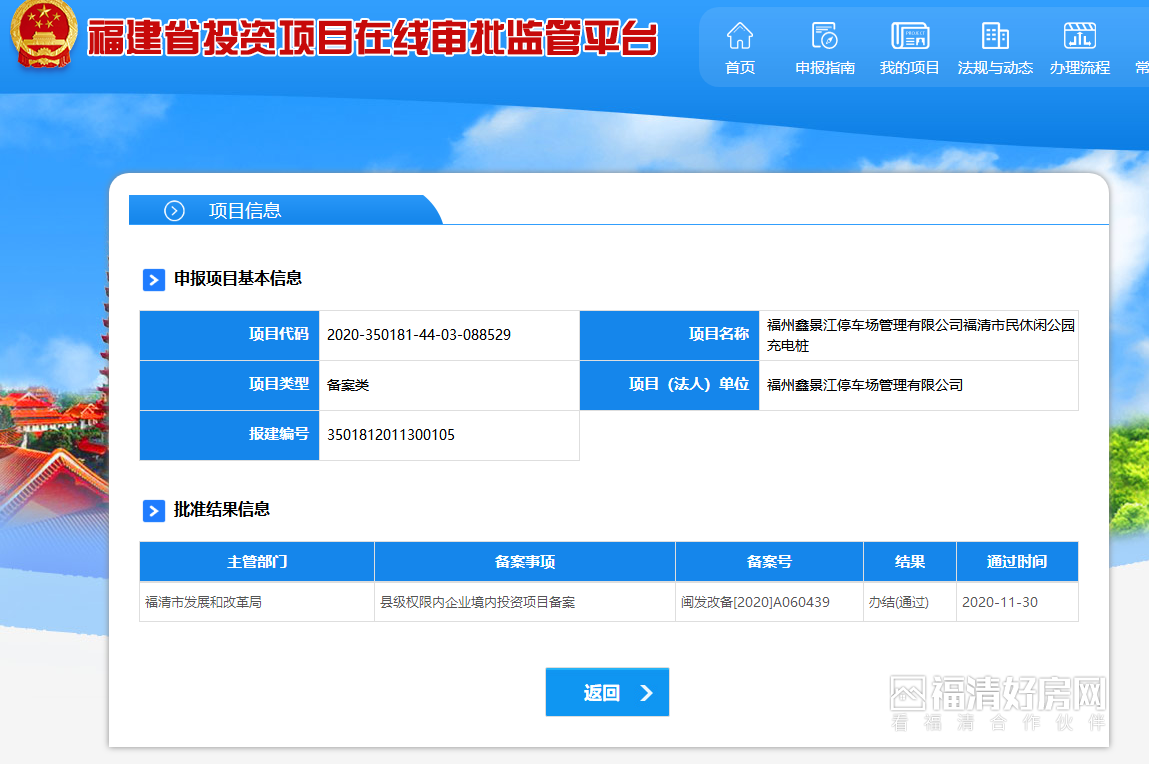Click the 项目类型 label cell
The height and width of the screenshot is (764, 1149).
(229, 385)
